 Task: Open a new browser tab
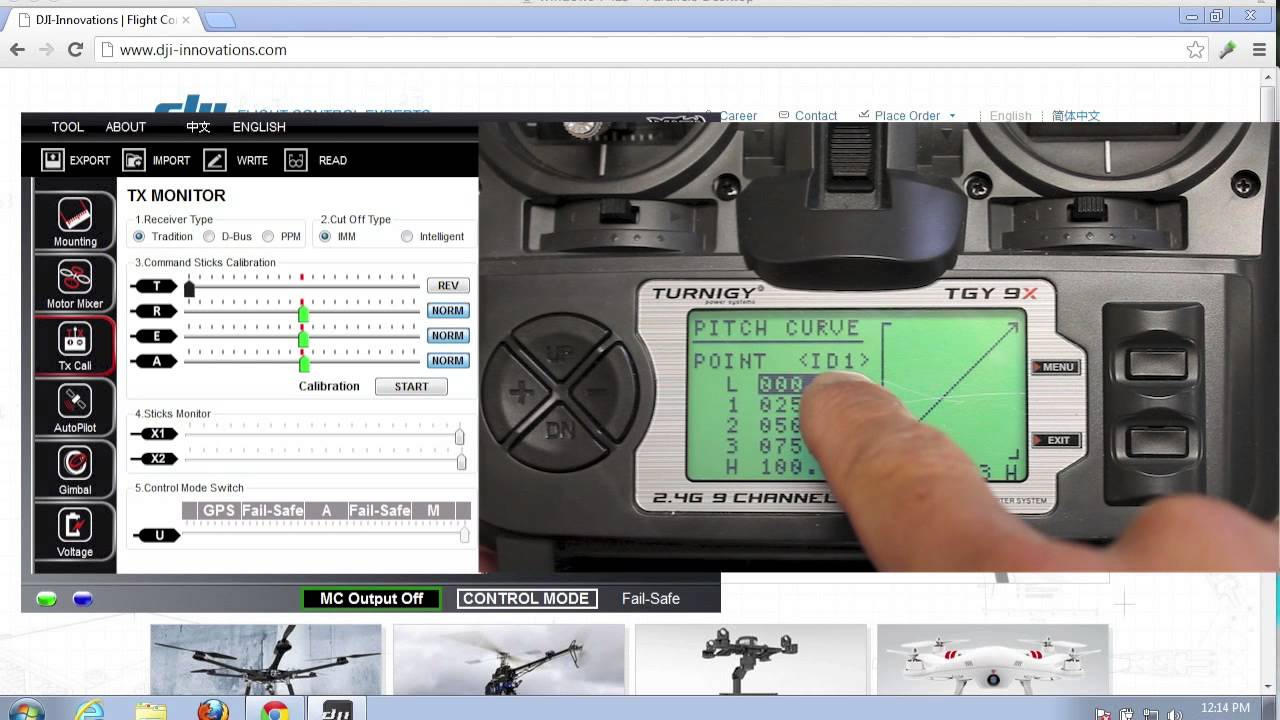pyautogui.click(x=219, y=20)
